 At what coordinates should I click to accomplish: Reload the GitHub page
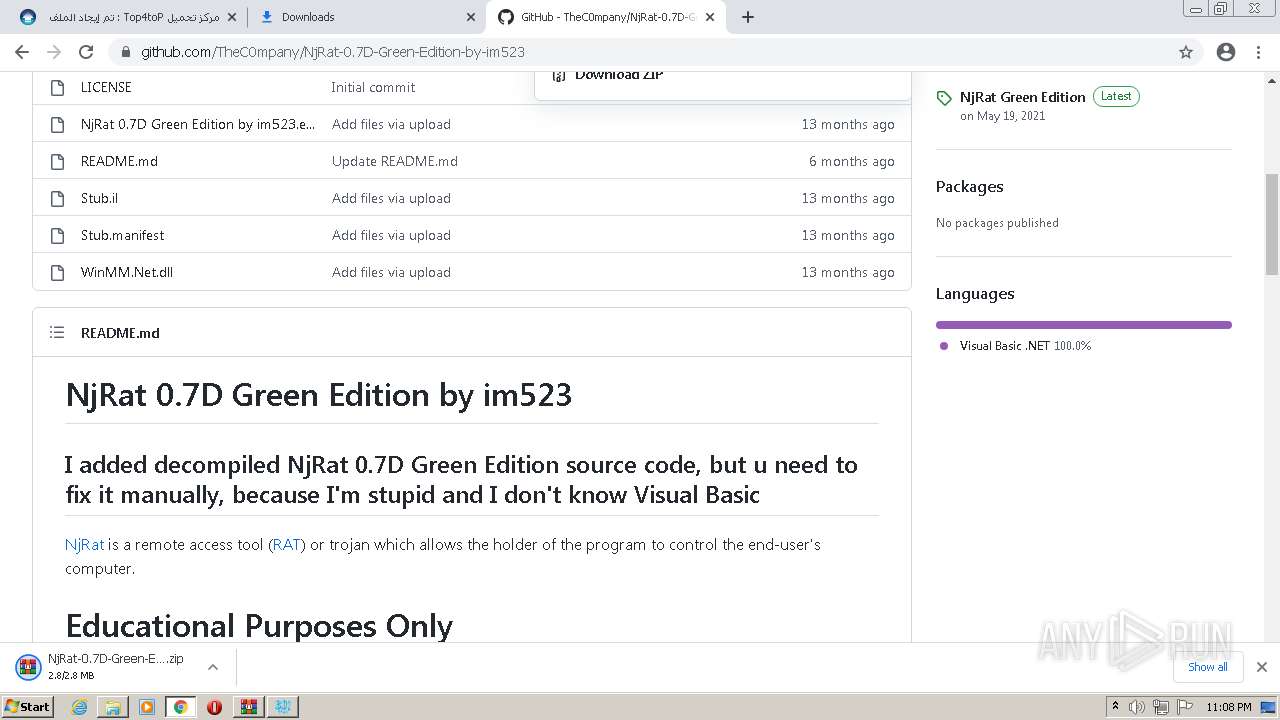(86, 52)
